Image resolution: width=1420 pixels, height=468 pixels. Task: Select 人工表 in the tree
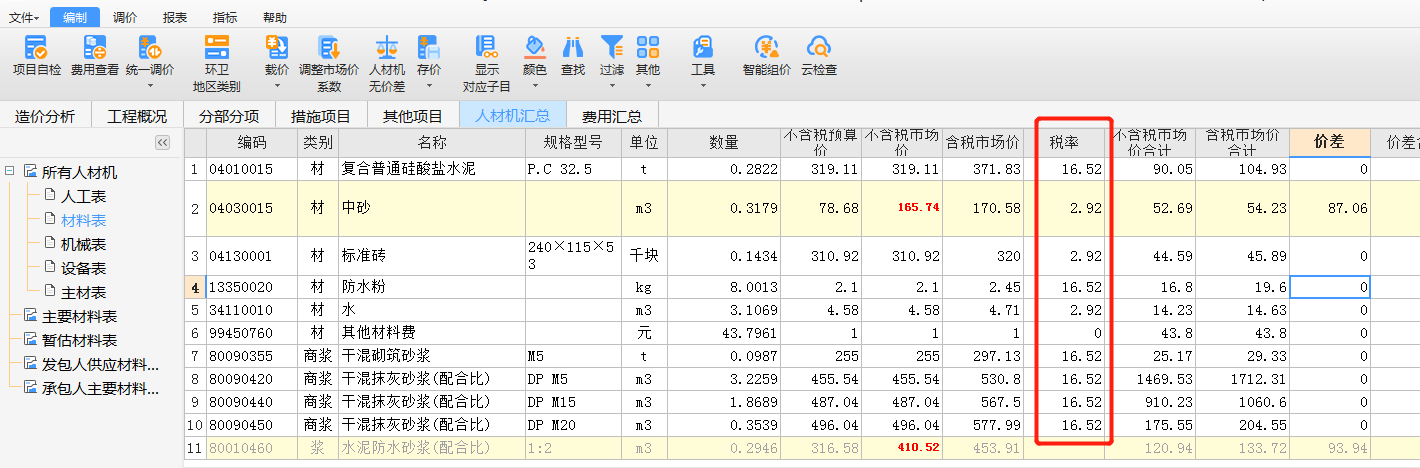[84, 196]
